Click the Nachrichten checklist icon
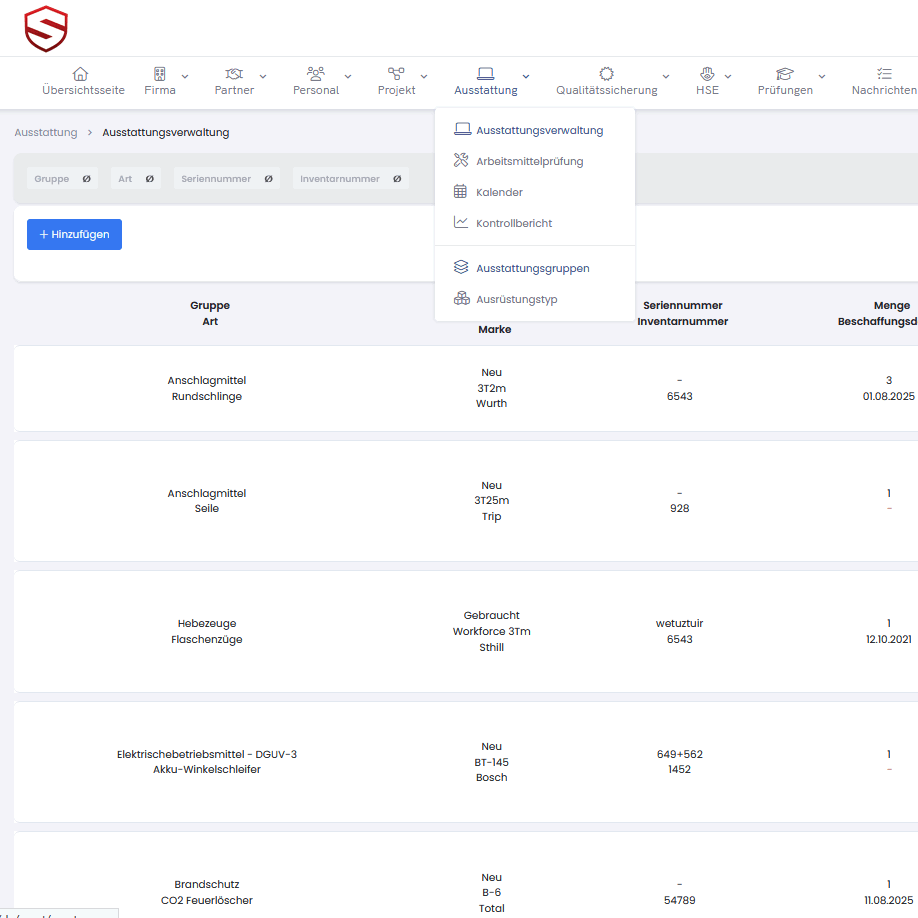The image size is (918, 918). [x=884, y=74]
